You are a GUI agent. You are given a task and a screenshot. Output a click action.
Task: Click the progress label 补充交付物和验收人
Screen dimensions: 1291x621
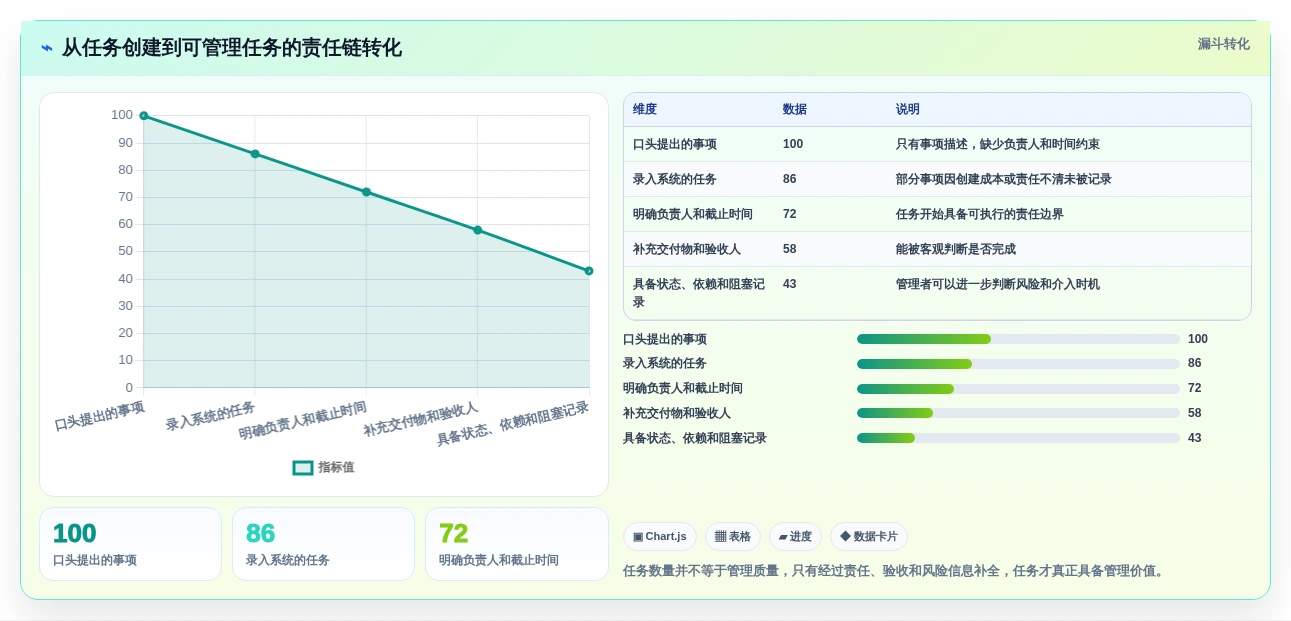(677, 413)
